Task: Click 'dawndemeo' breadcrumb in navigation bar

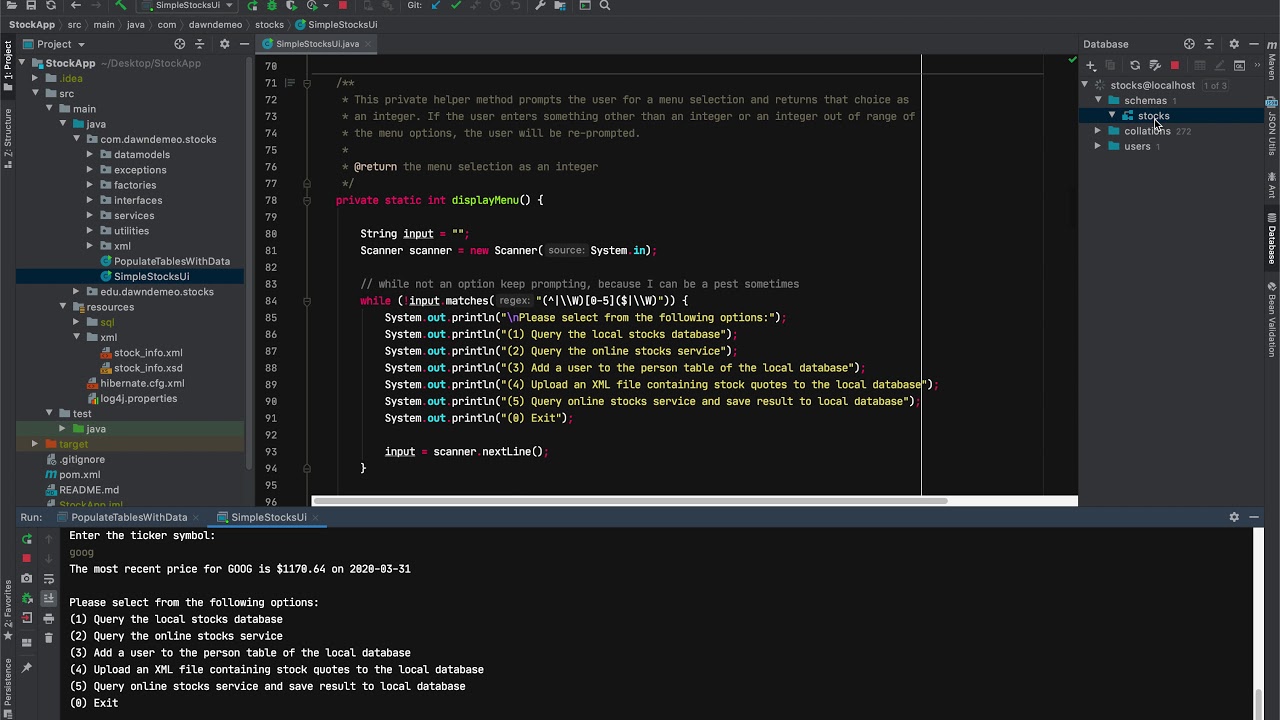Action: pos(215,24)
